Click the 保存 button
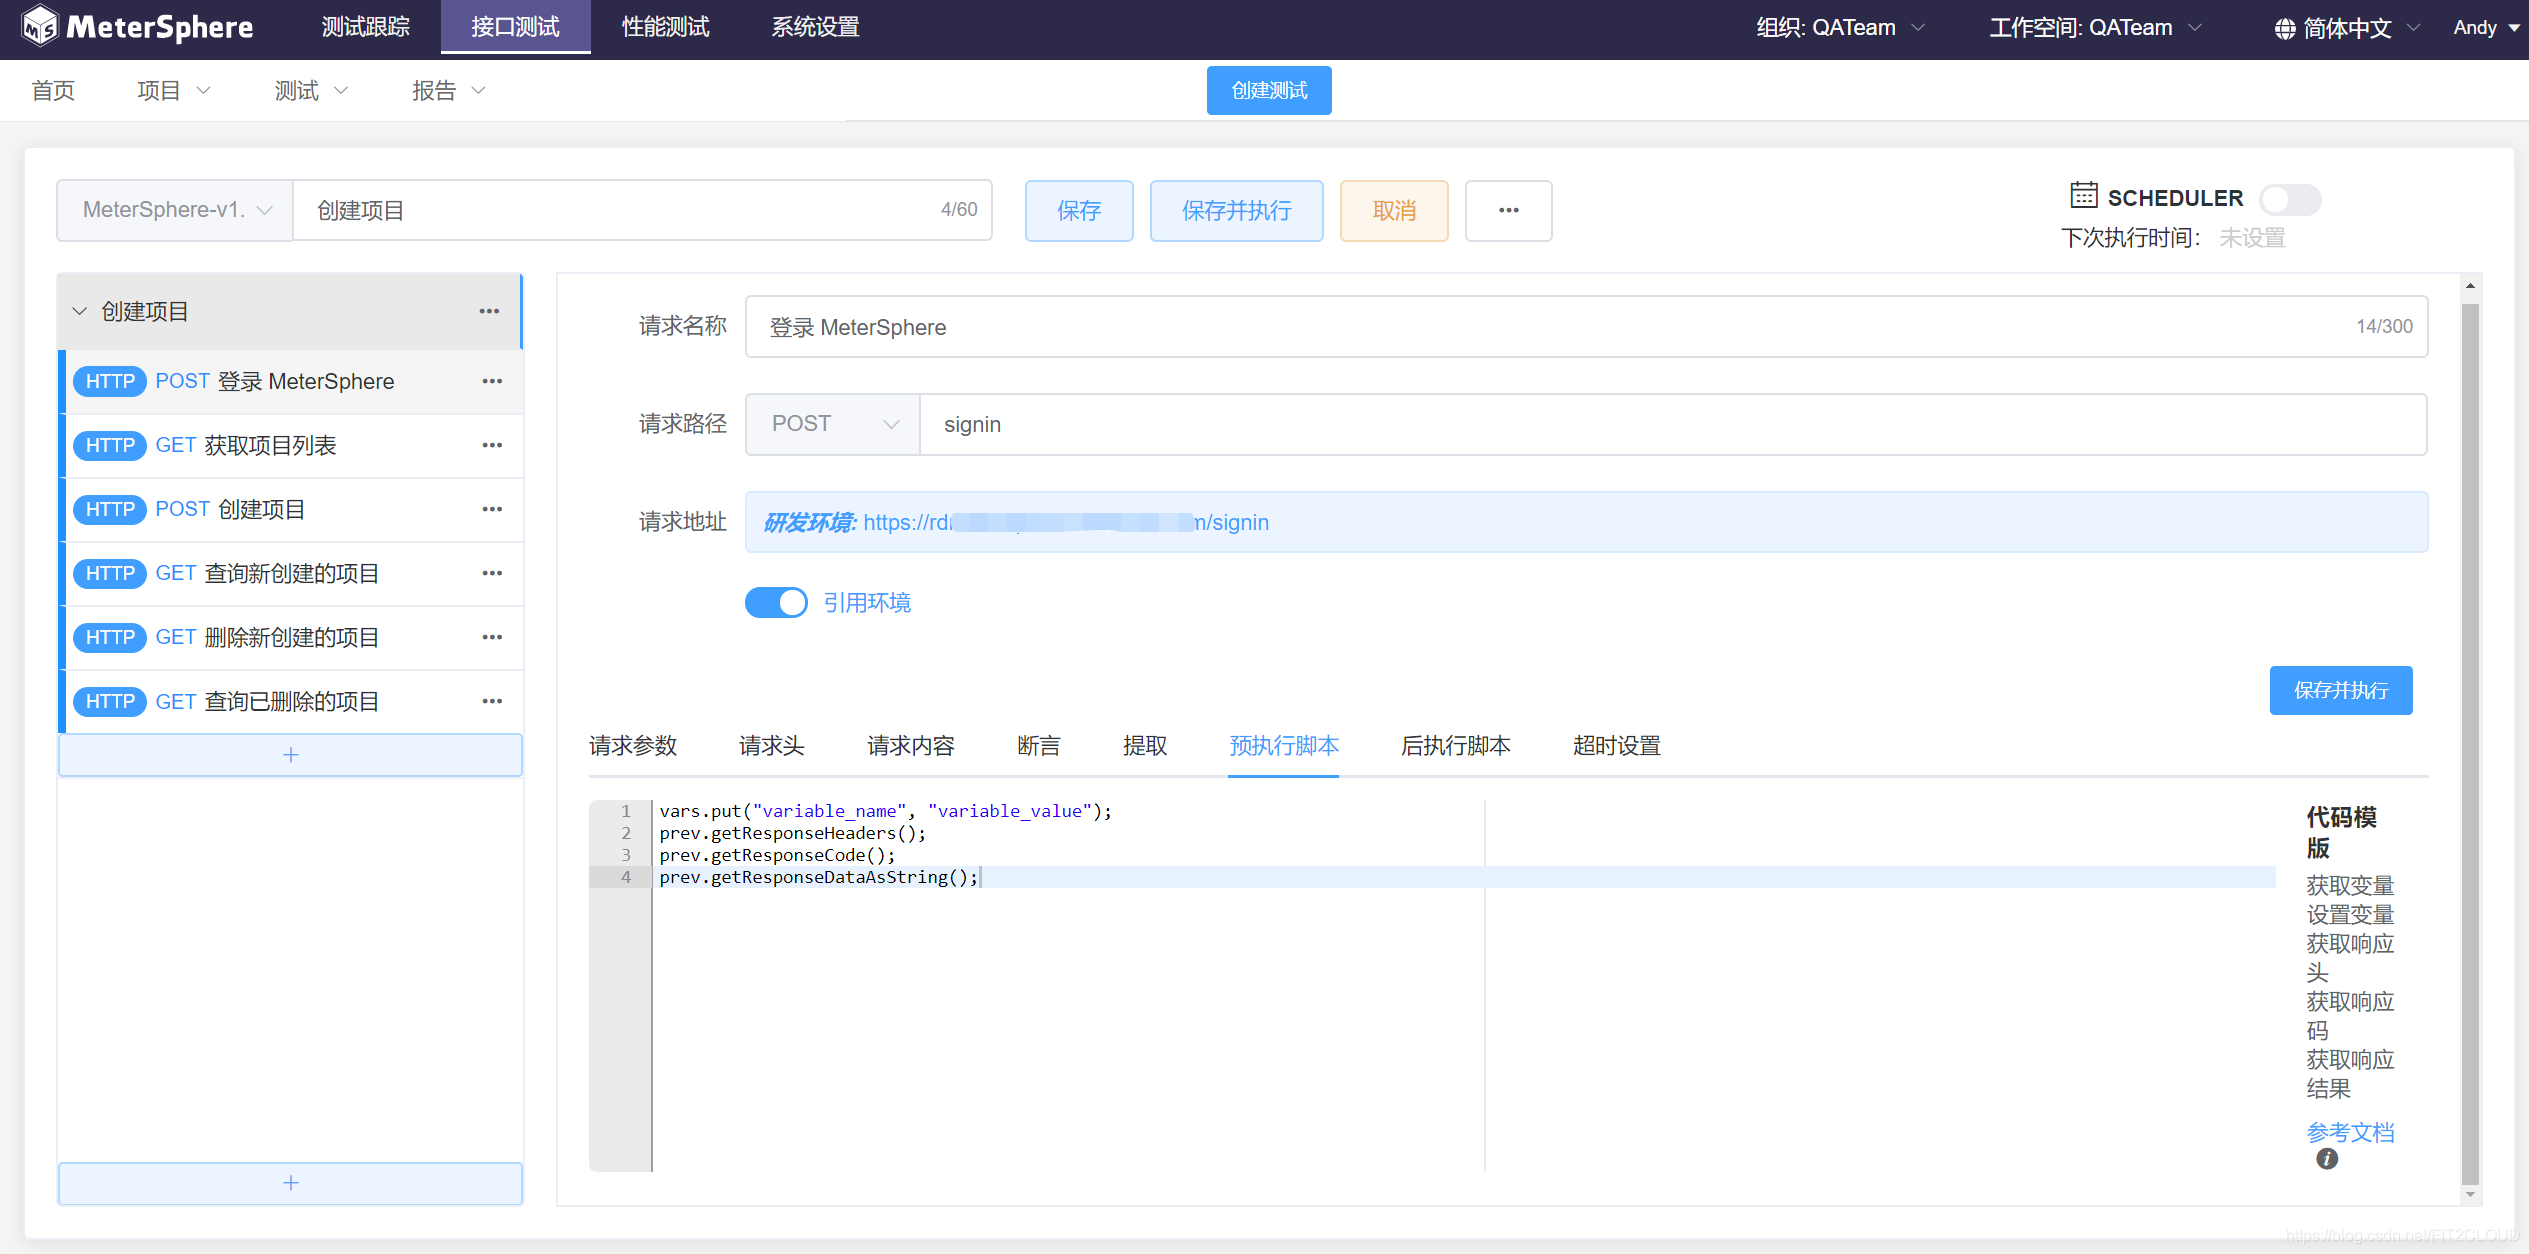This screenshot has width=2529, height=1254. tap(1079, 210)
